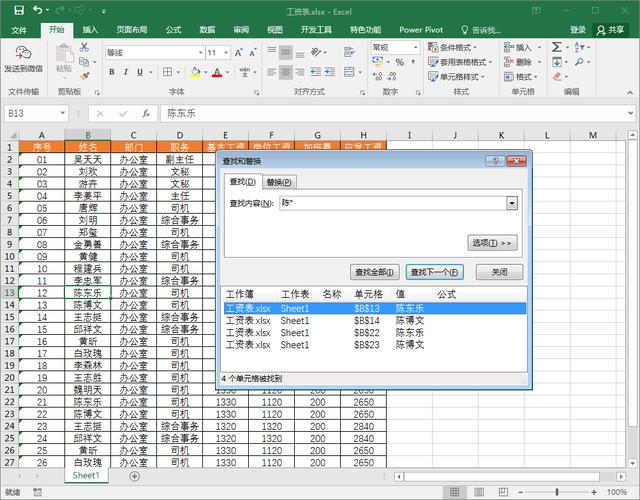Click Decrease Indent icon

(316, 72)
